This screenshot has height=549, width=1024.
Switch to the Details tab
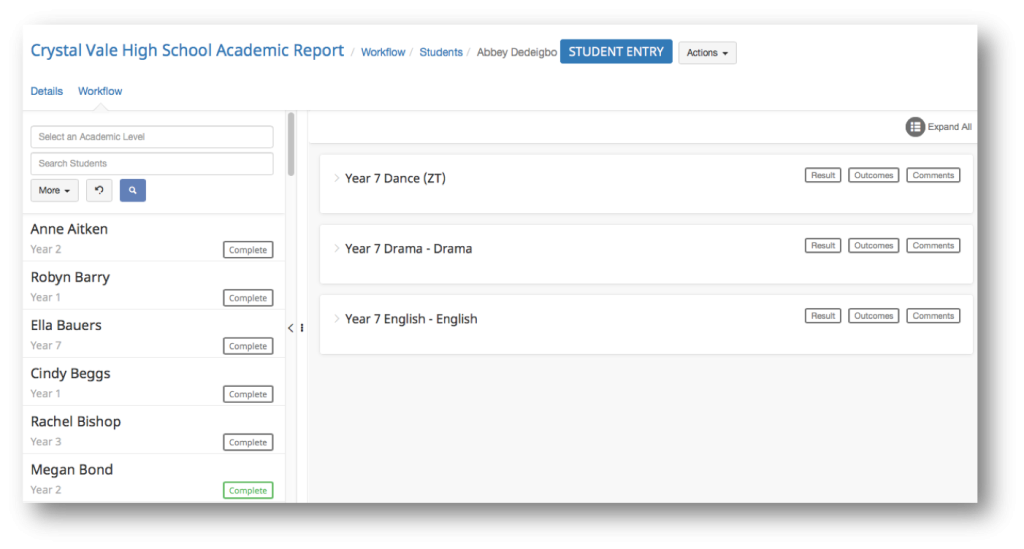tap(46, 91)
